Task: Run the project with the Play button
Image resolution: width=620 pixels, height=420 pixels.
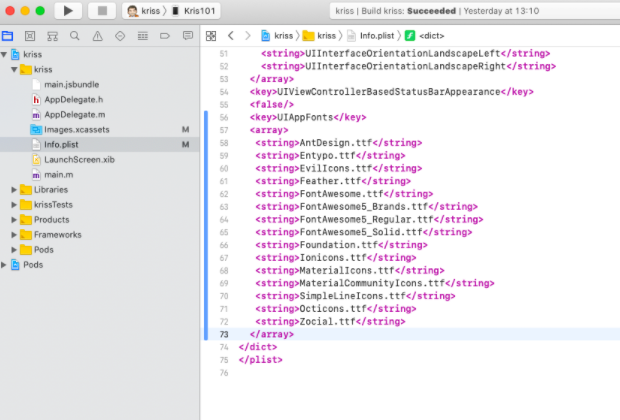Action: tap(68, 11)
